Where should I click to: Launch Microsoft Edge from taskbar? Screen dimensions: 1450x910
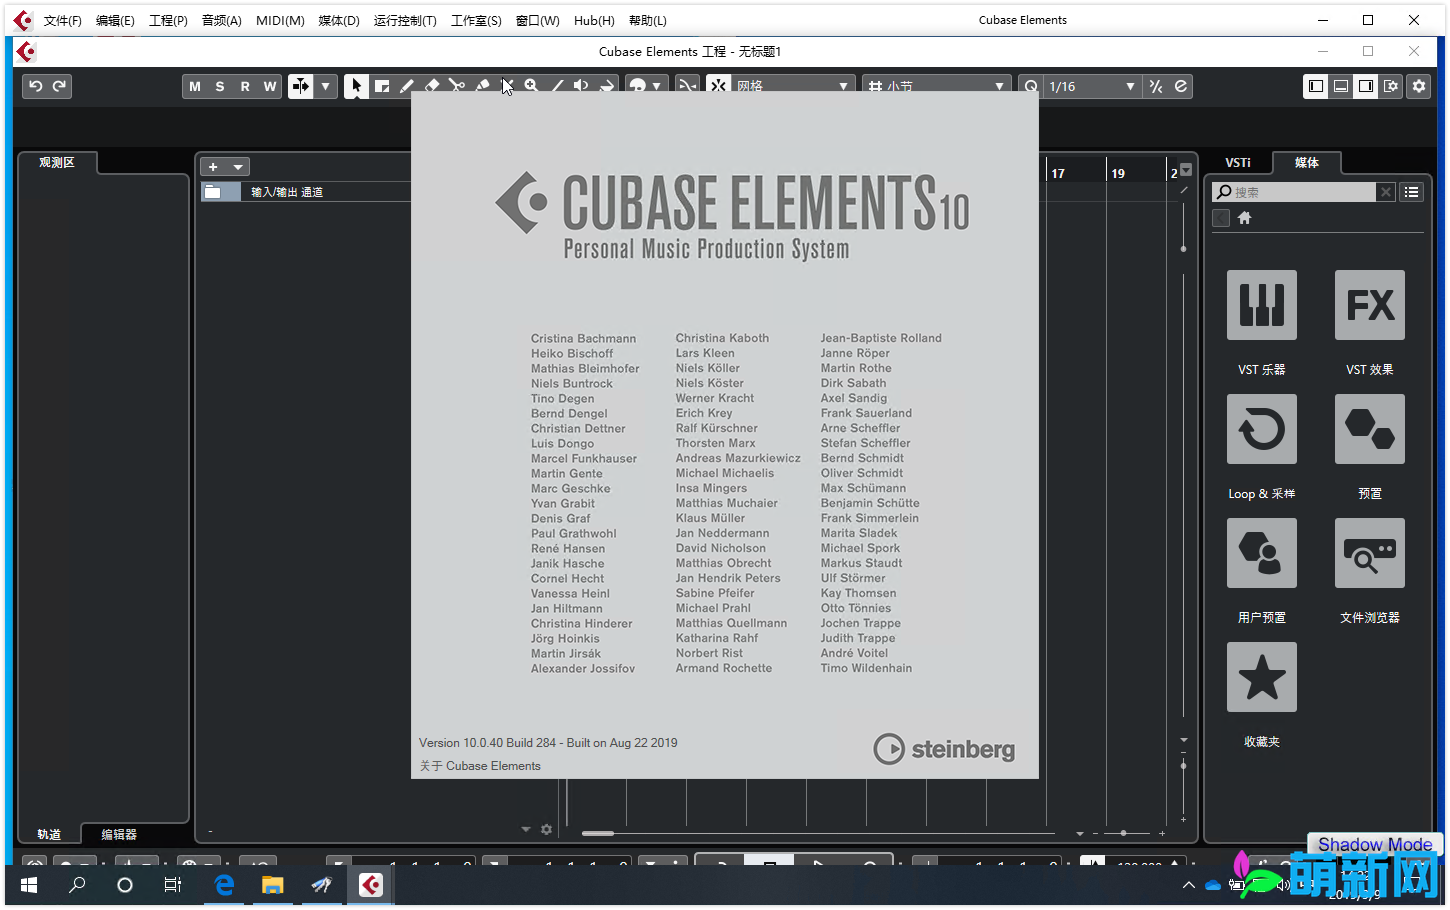[x=224, y=885]
